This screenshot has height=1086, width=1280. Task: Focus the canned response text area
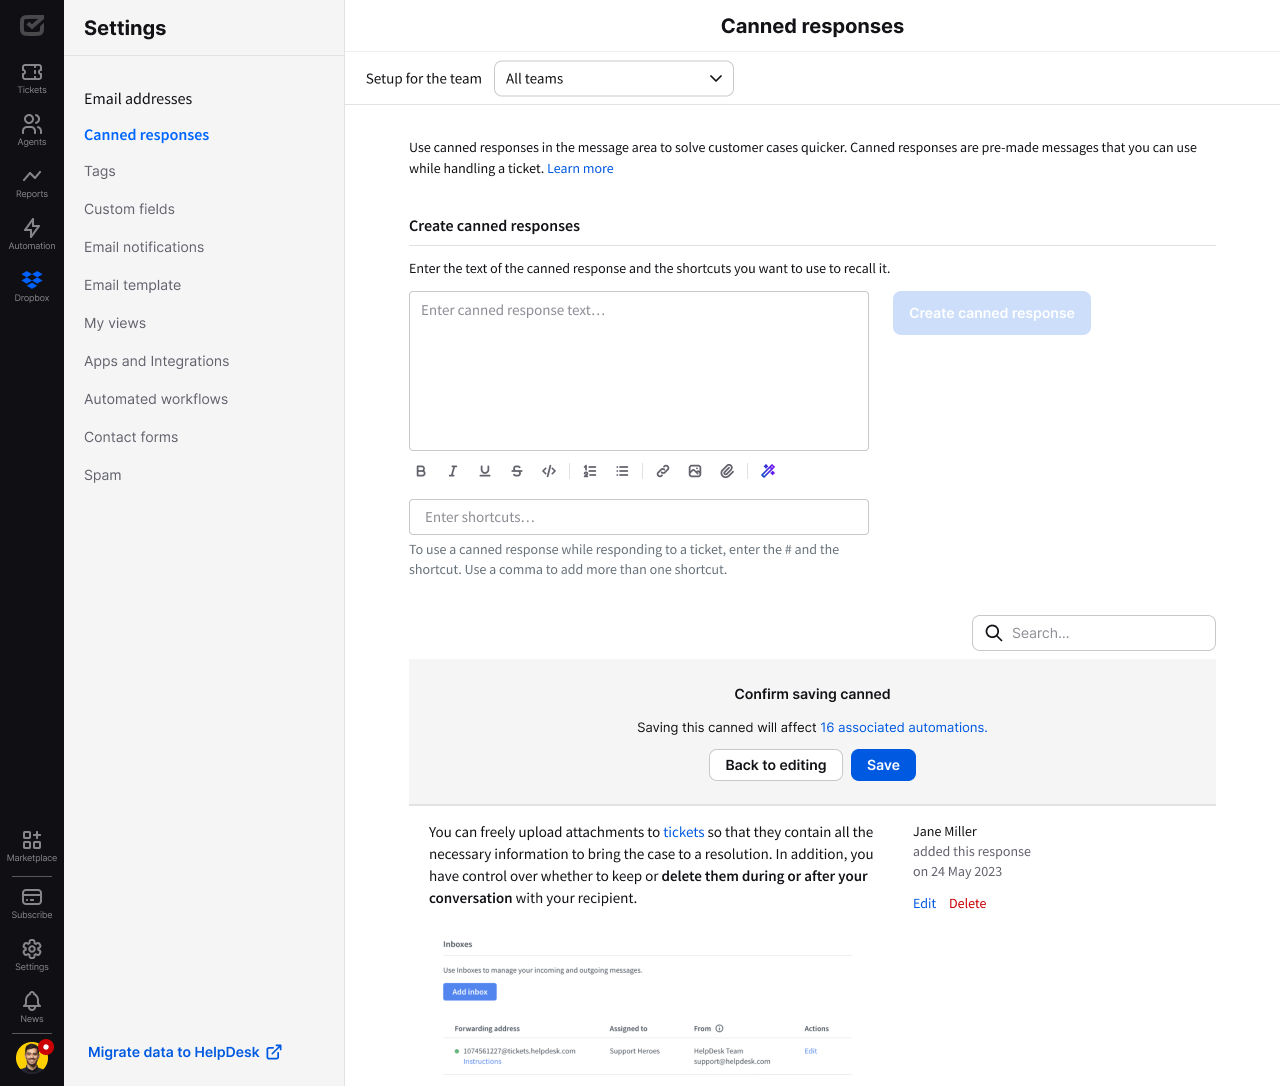[639, 371]
